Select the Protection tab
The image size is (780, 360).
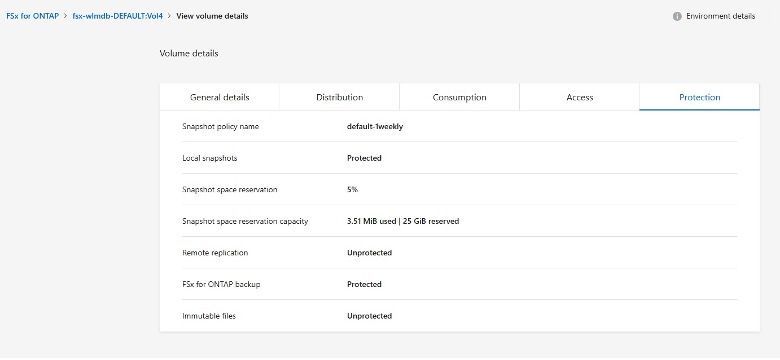pyautogui.click(x=699, y=97)
